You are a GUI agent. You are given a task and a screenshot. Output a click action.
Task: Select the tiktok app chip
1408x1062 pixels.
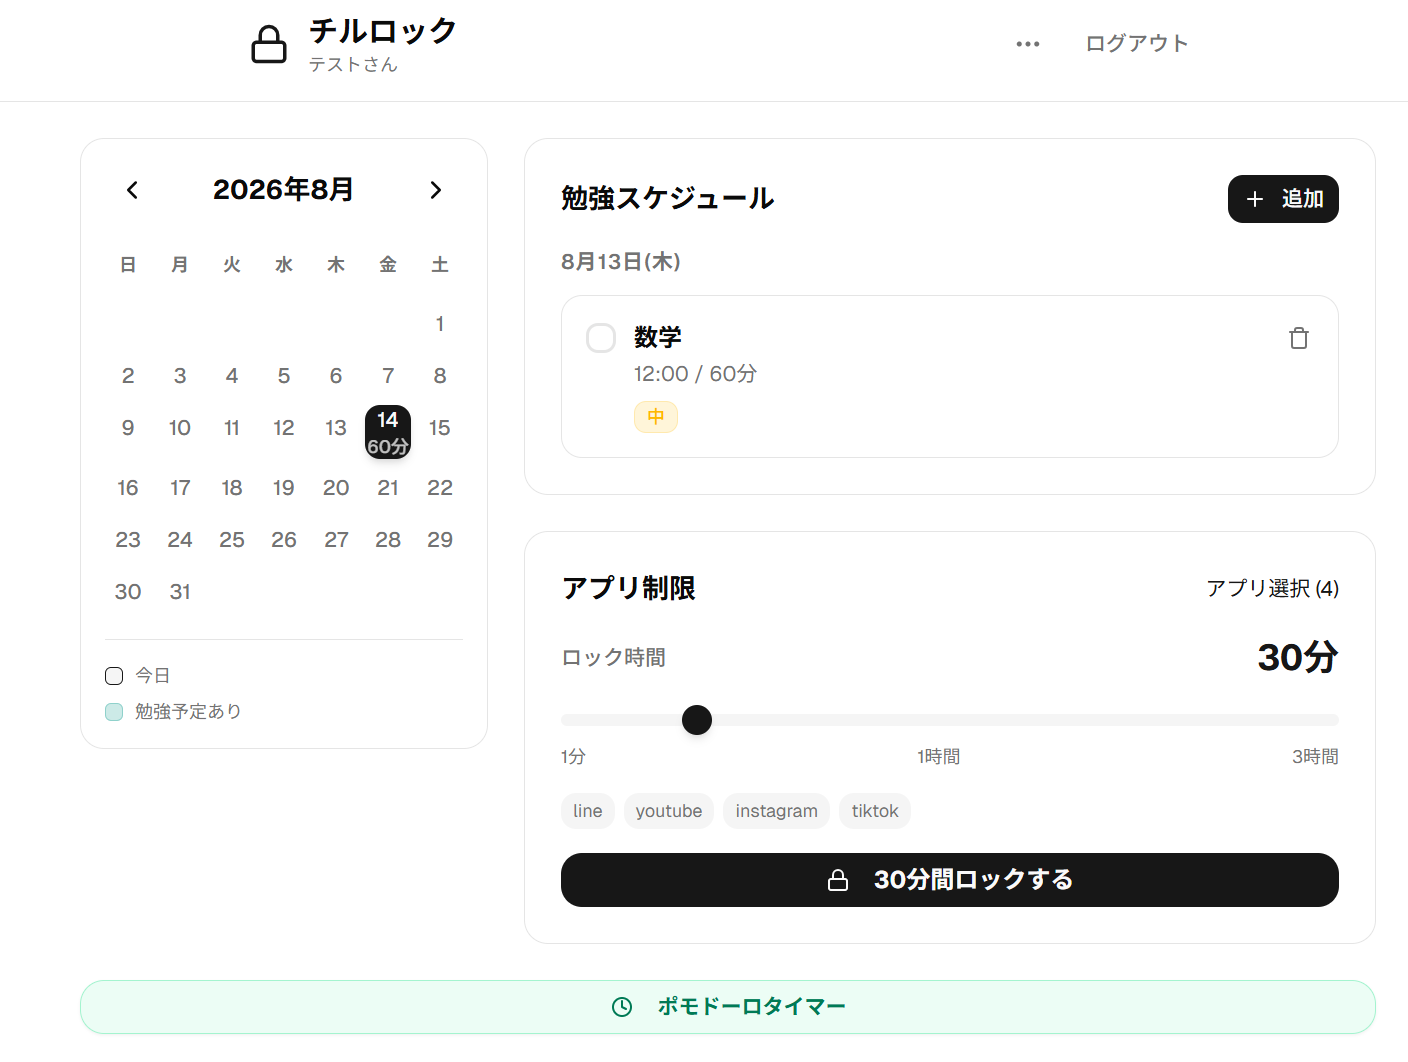pos(875,811)
